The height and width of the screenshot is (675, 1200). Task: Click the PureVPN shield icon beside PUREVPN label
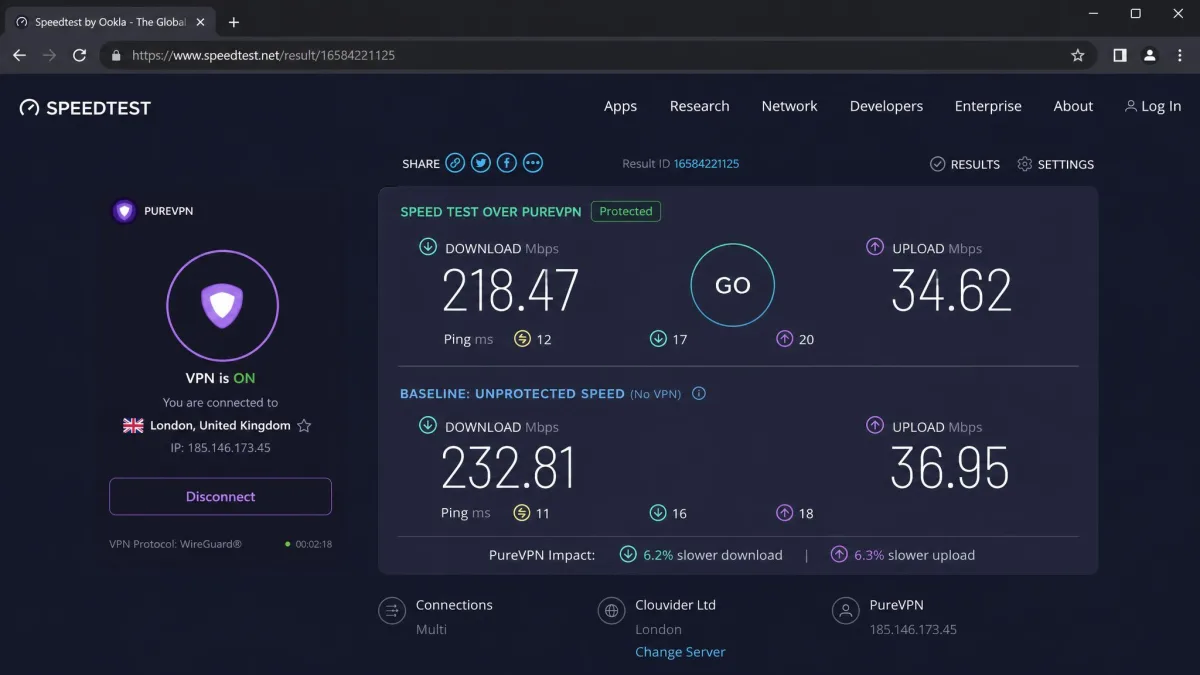point(124,211)
